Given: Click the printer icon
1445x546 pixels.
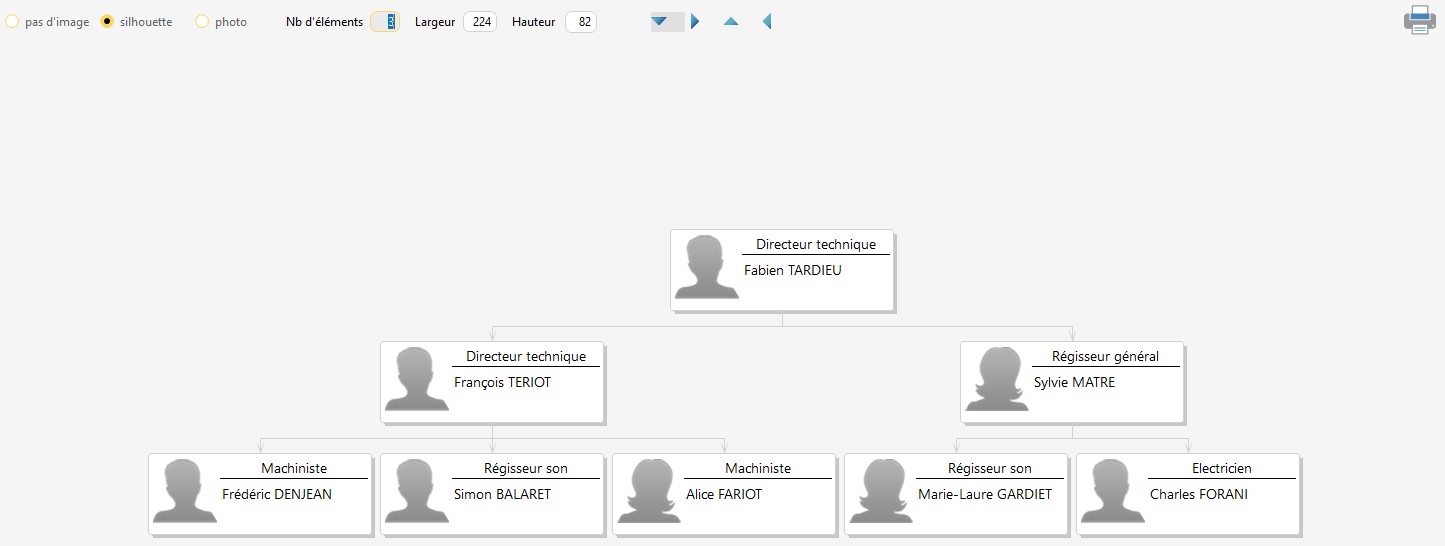Looking at the screenshot, I should [1419, 20].
